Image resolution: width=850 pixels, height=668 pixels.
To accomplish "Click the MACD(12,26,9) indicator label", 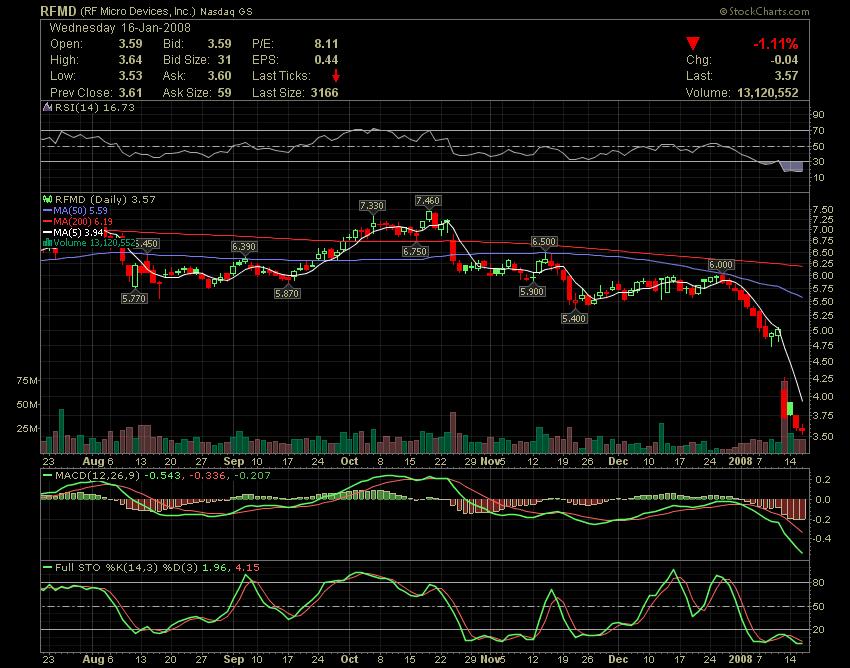I will (x=97, y=476).
